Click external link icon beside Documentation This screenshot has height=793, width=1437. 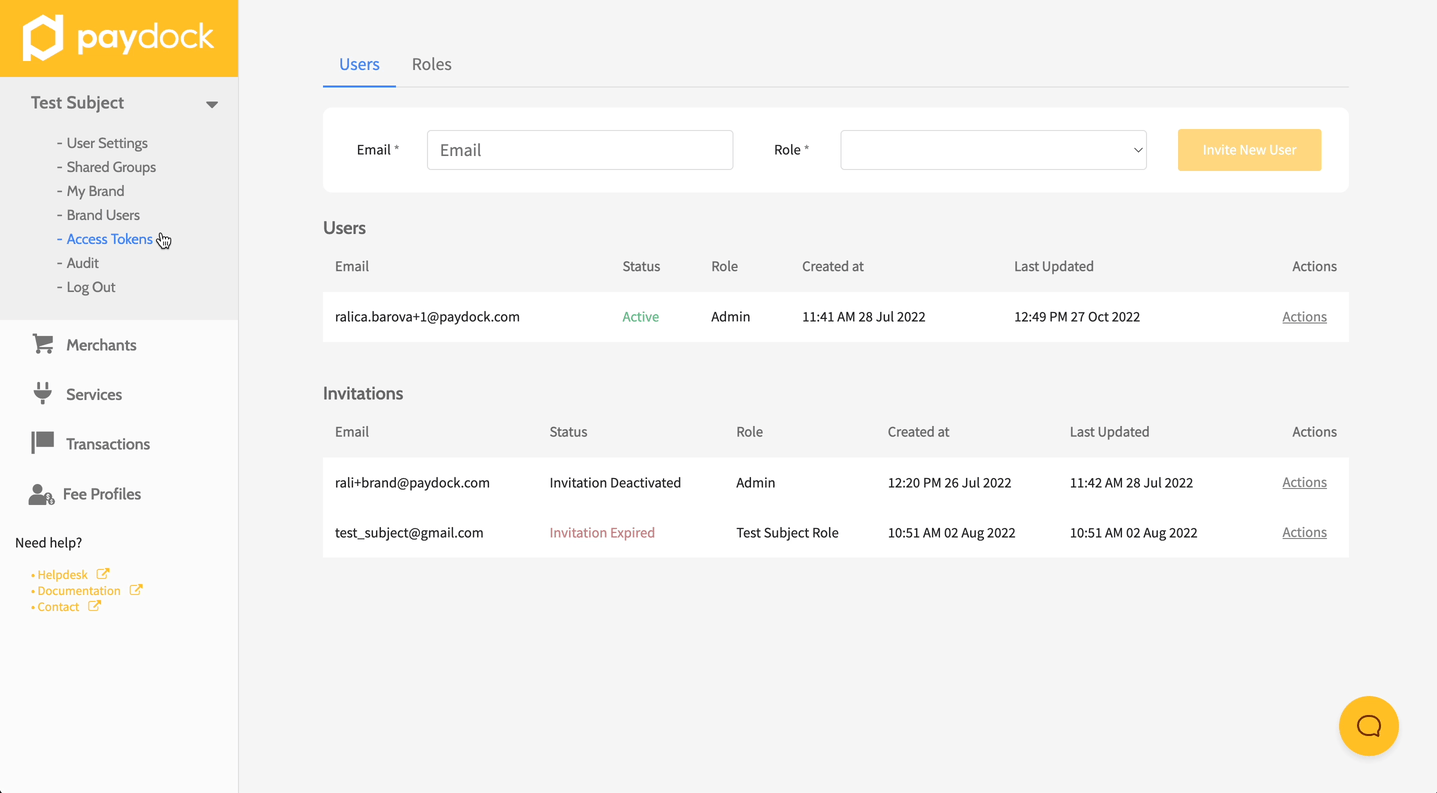[136, 590]
